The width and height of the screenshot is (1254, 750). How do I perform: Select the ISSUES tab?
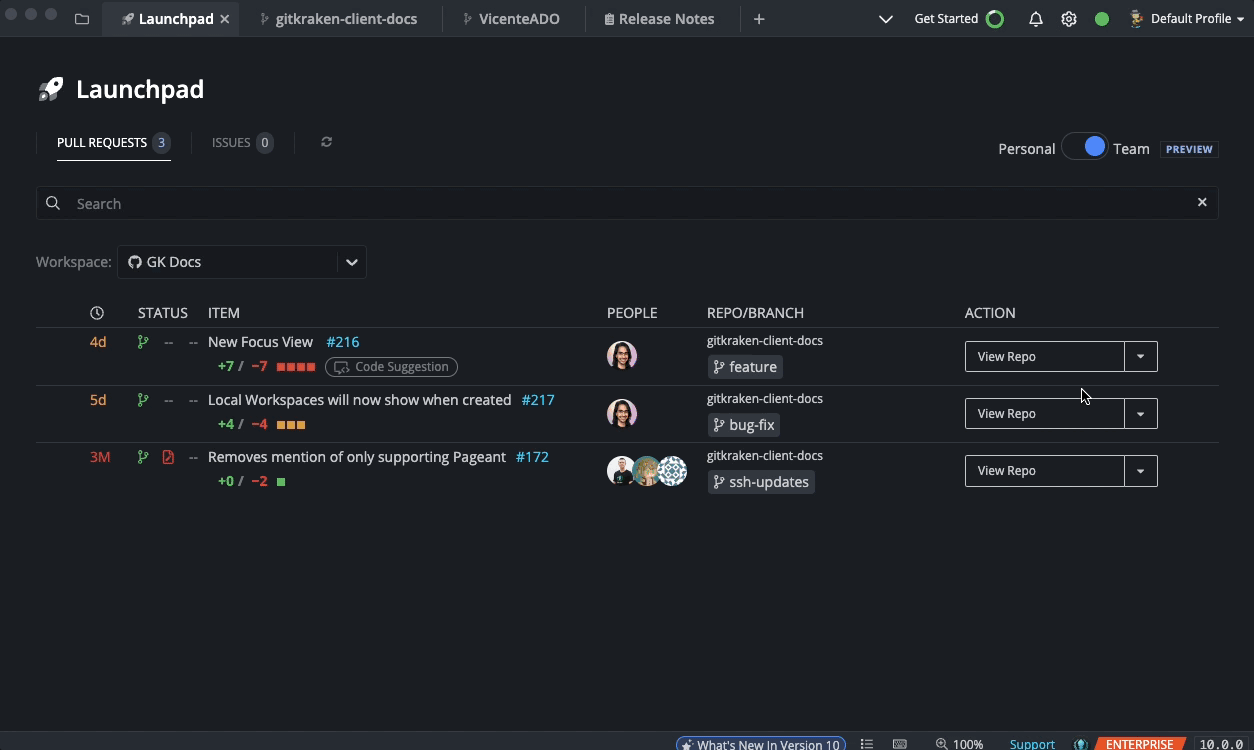pyautogui.click(x=242, y=142)
